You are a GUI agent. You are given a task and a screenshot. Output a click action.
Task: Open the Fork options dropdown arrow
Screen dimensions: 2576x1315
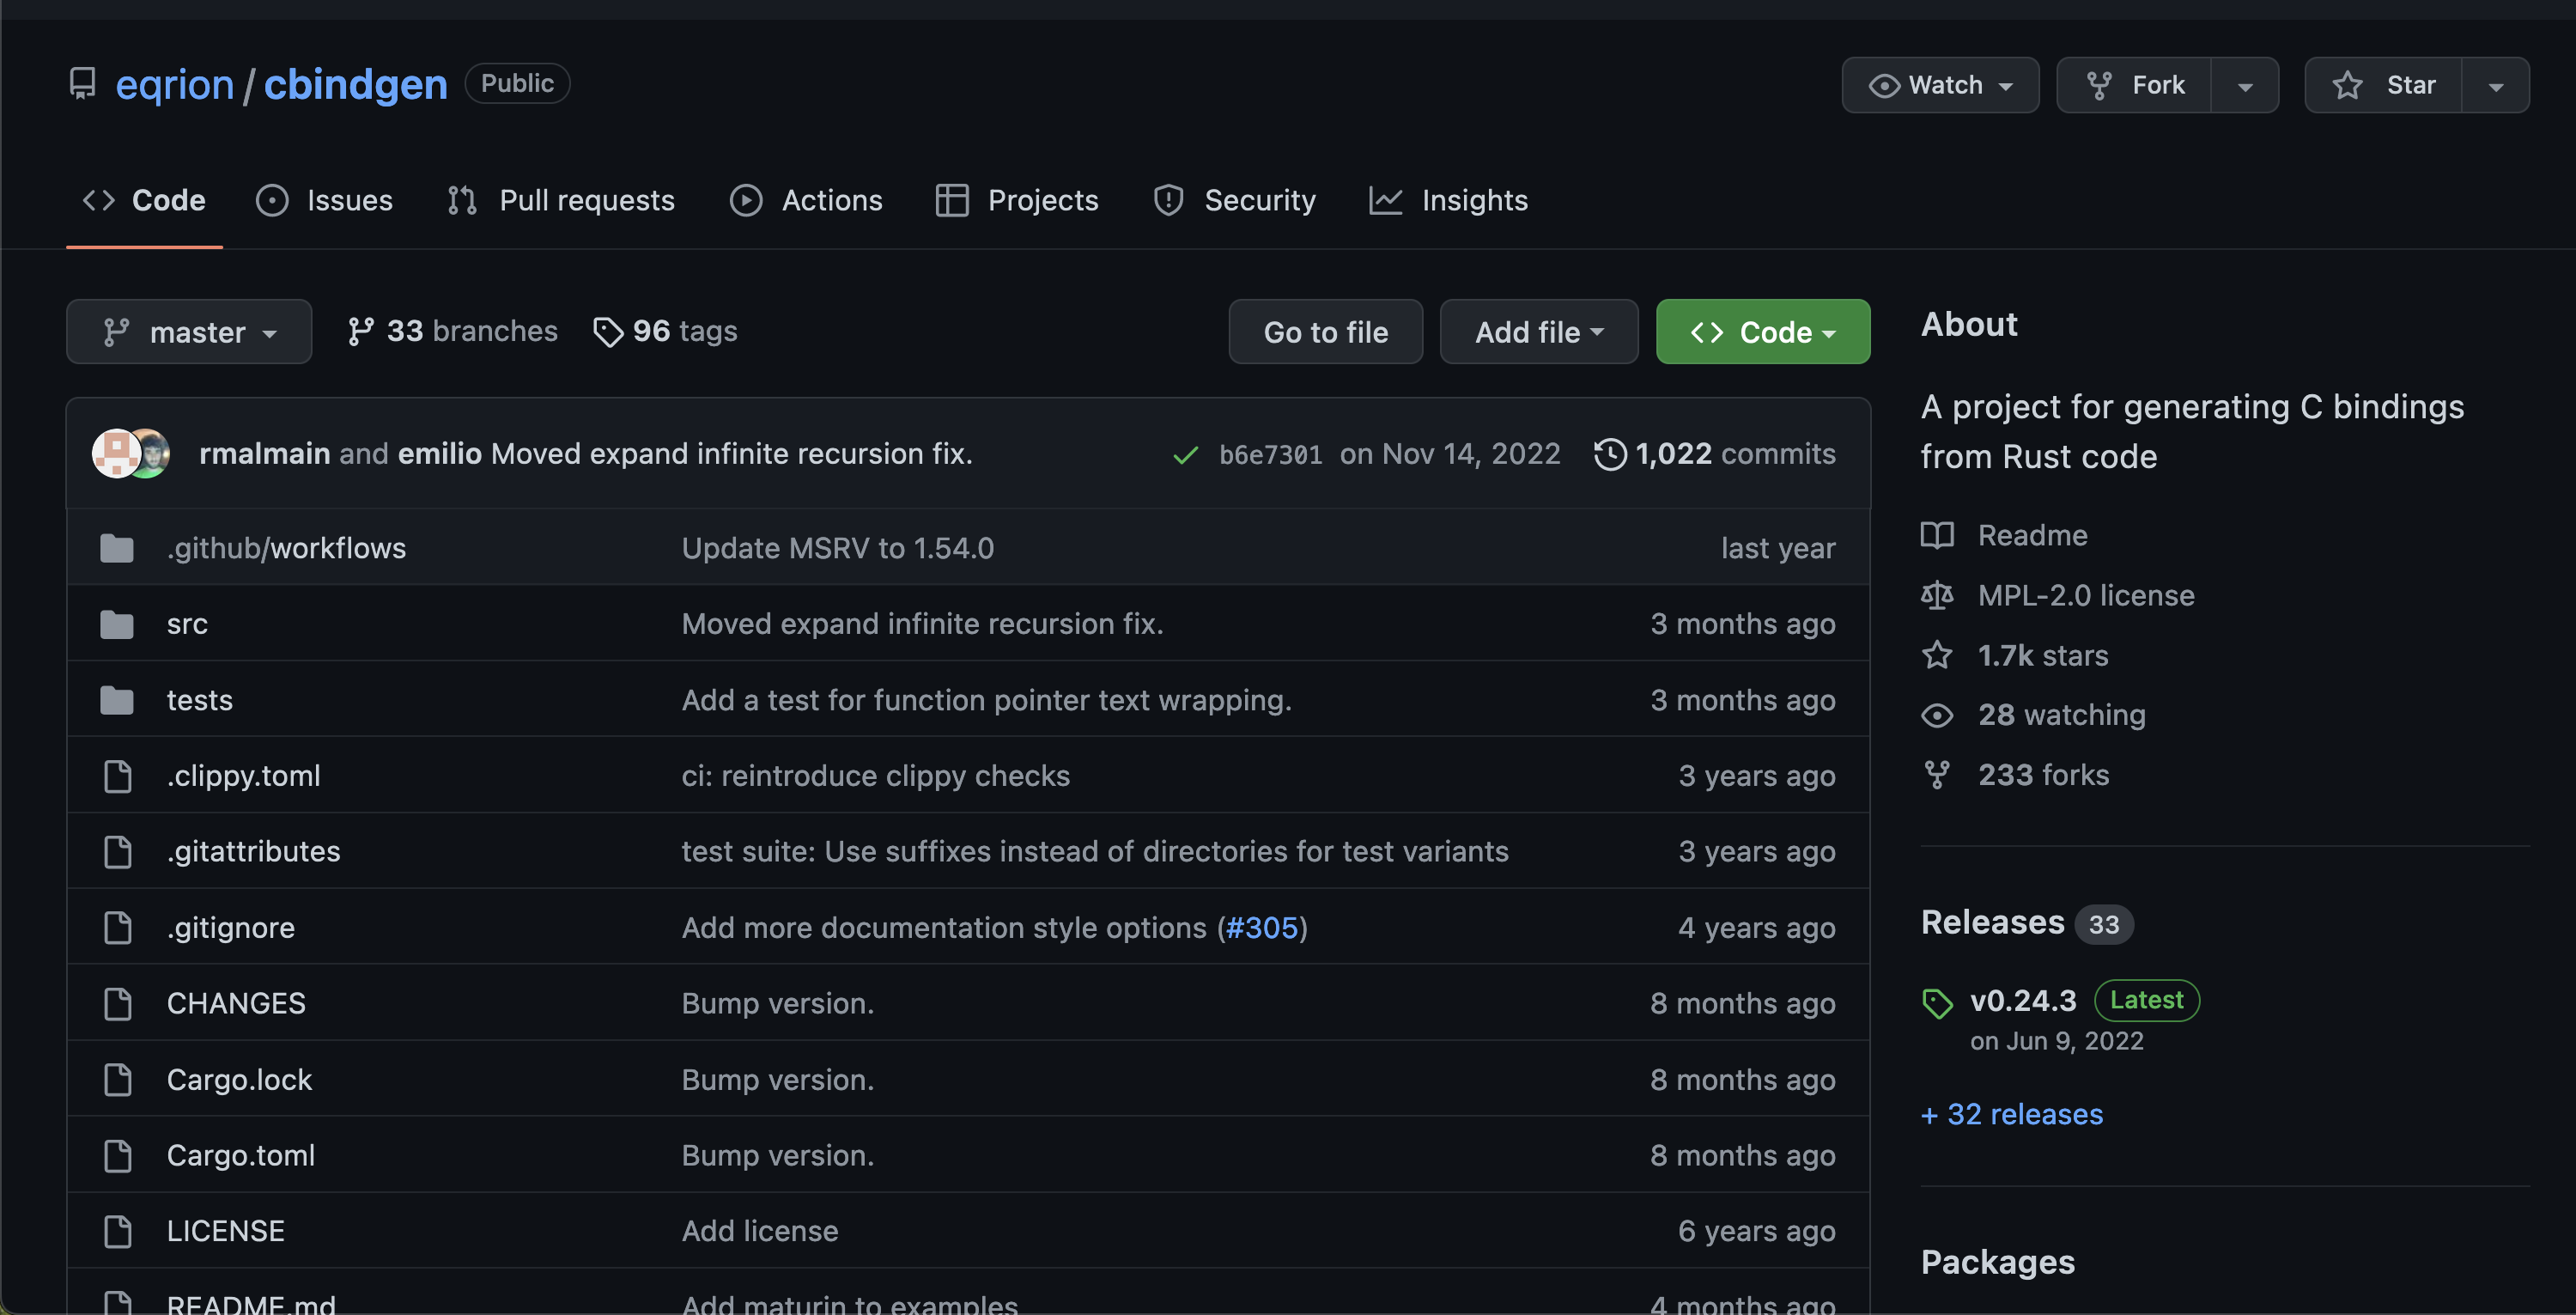(2245, 86)
